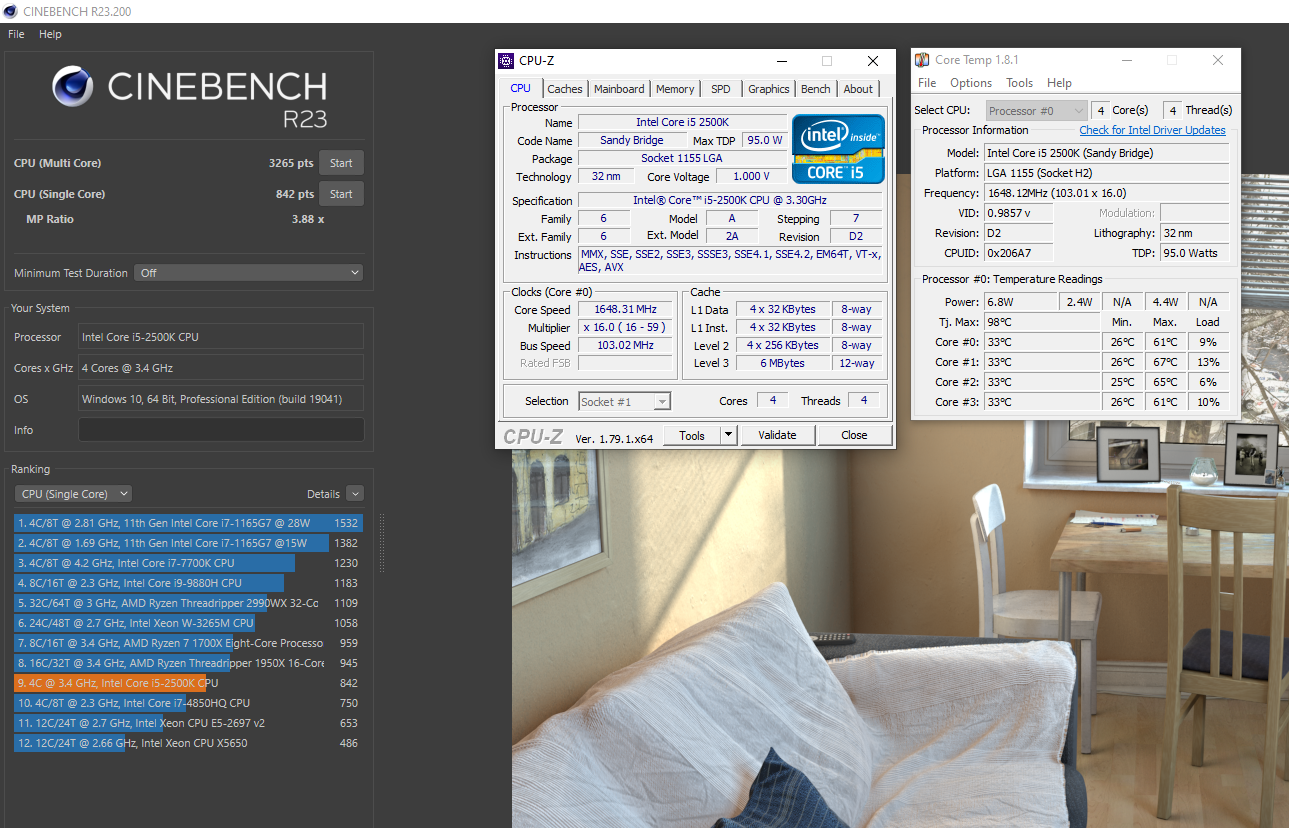Select the Intel Core i7-7700K ranking row
Image resolution: width=1289 pixels, height=828 pixels.
click(x=188, y=563)
